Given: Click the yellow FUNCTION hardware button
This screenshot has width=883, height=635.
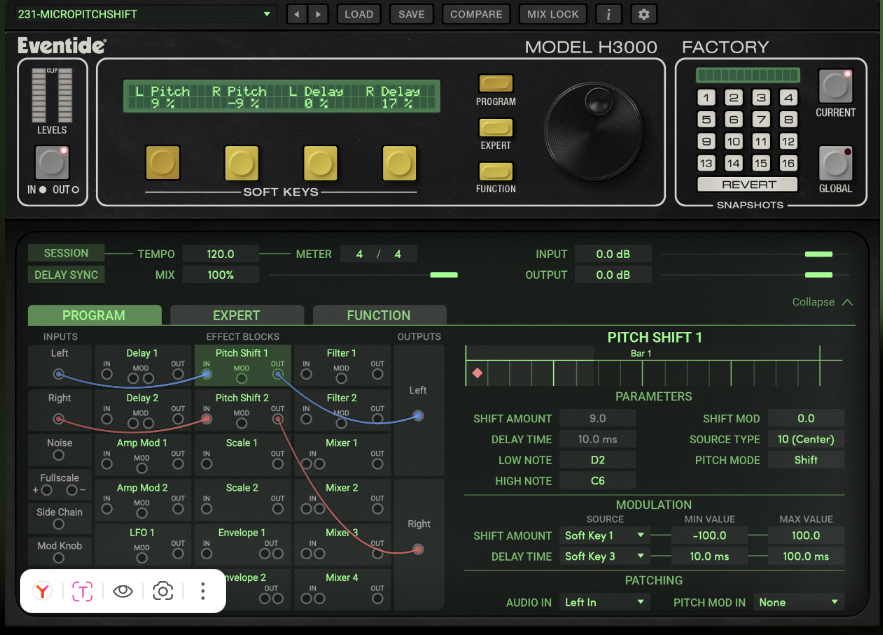Looking at the screenshot, I should (496, 171).
